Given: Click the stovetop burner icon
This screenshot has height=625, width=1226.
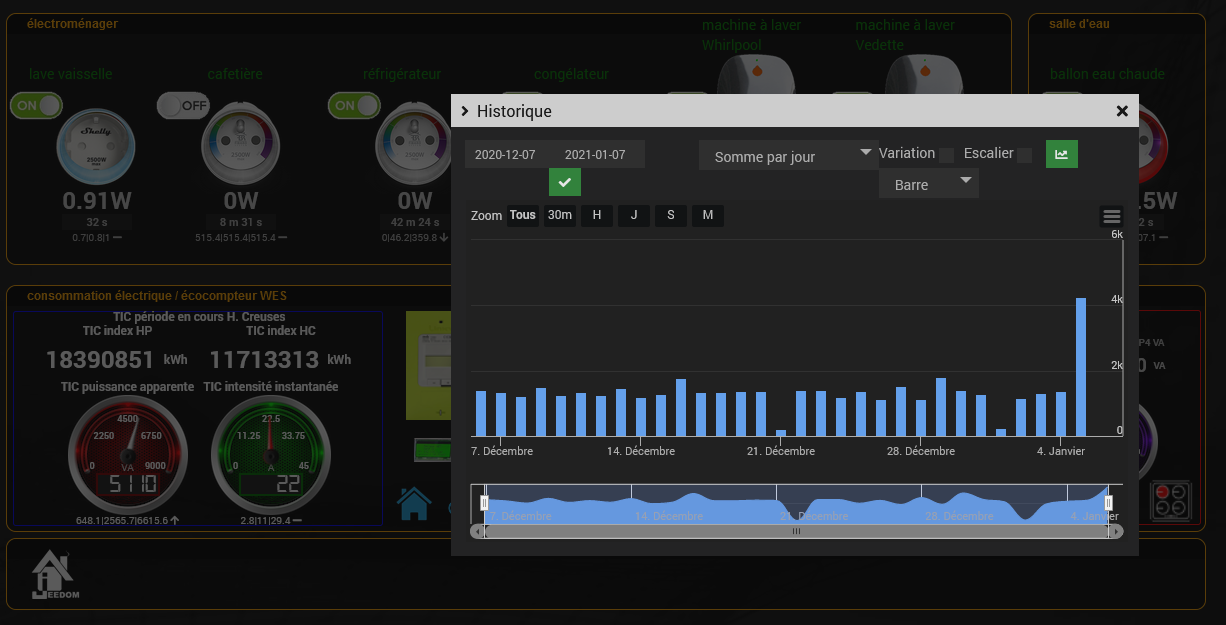Looking at the screenshot, I should pos(1170,501).
